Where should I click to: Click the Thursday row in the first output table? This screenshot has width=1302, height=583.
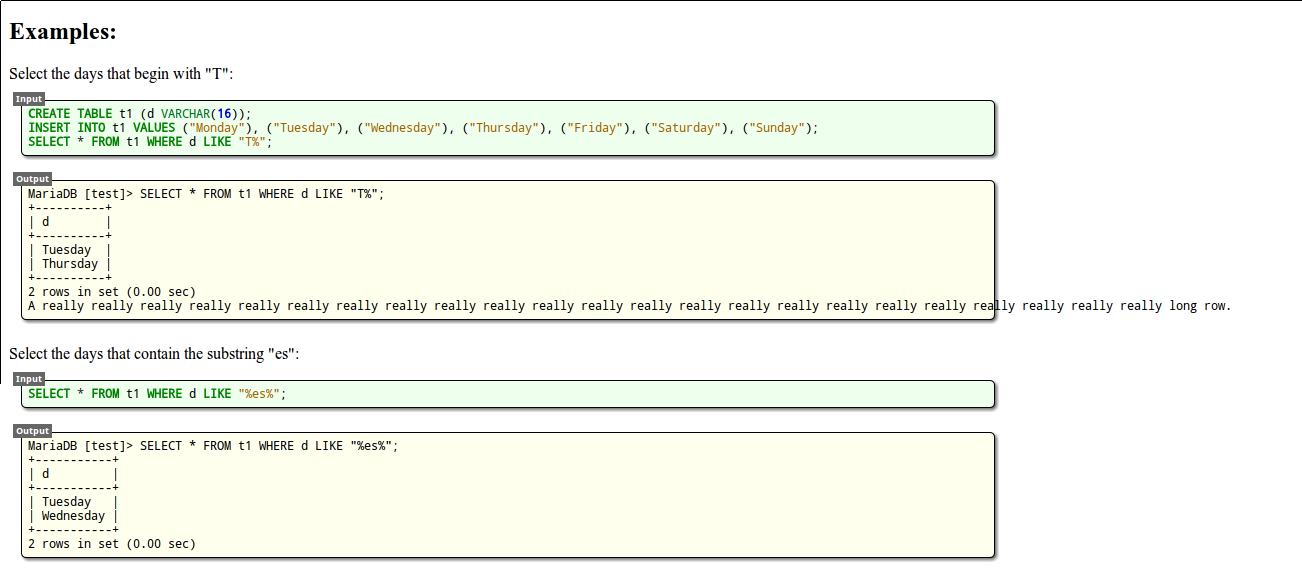click(70, 264)
